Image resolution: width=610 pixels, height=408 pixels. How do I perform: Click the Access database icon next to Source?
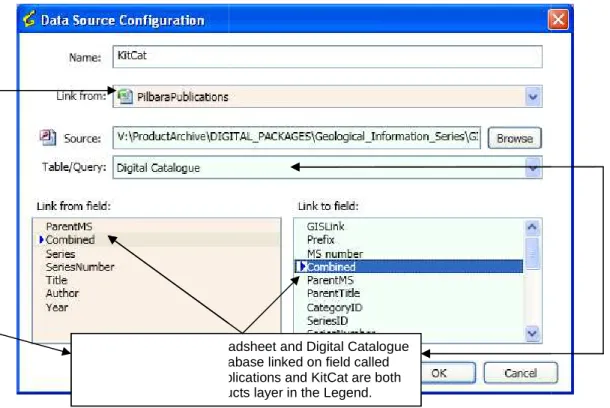point(47,137)
